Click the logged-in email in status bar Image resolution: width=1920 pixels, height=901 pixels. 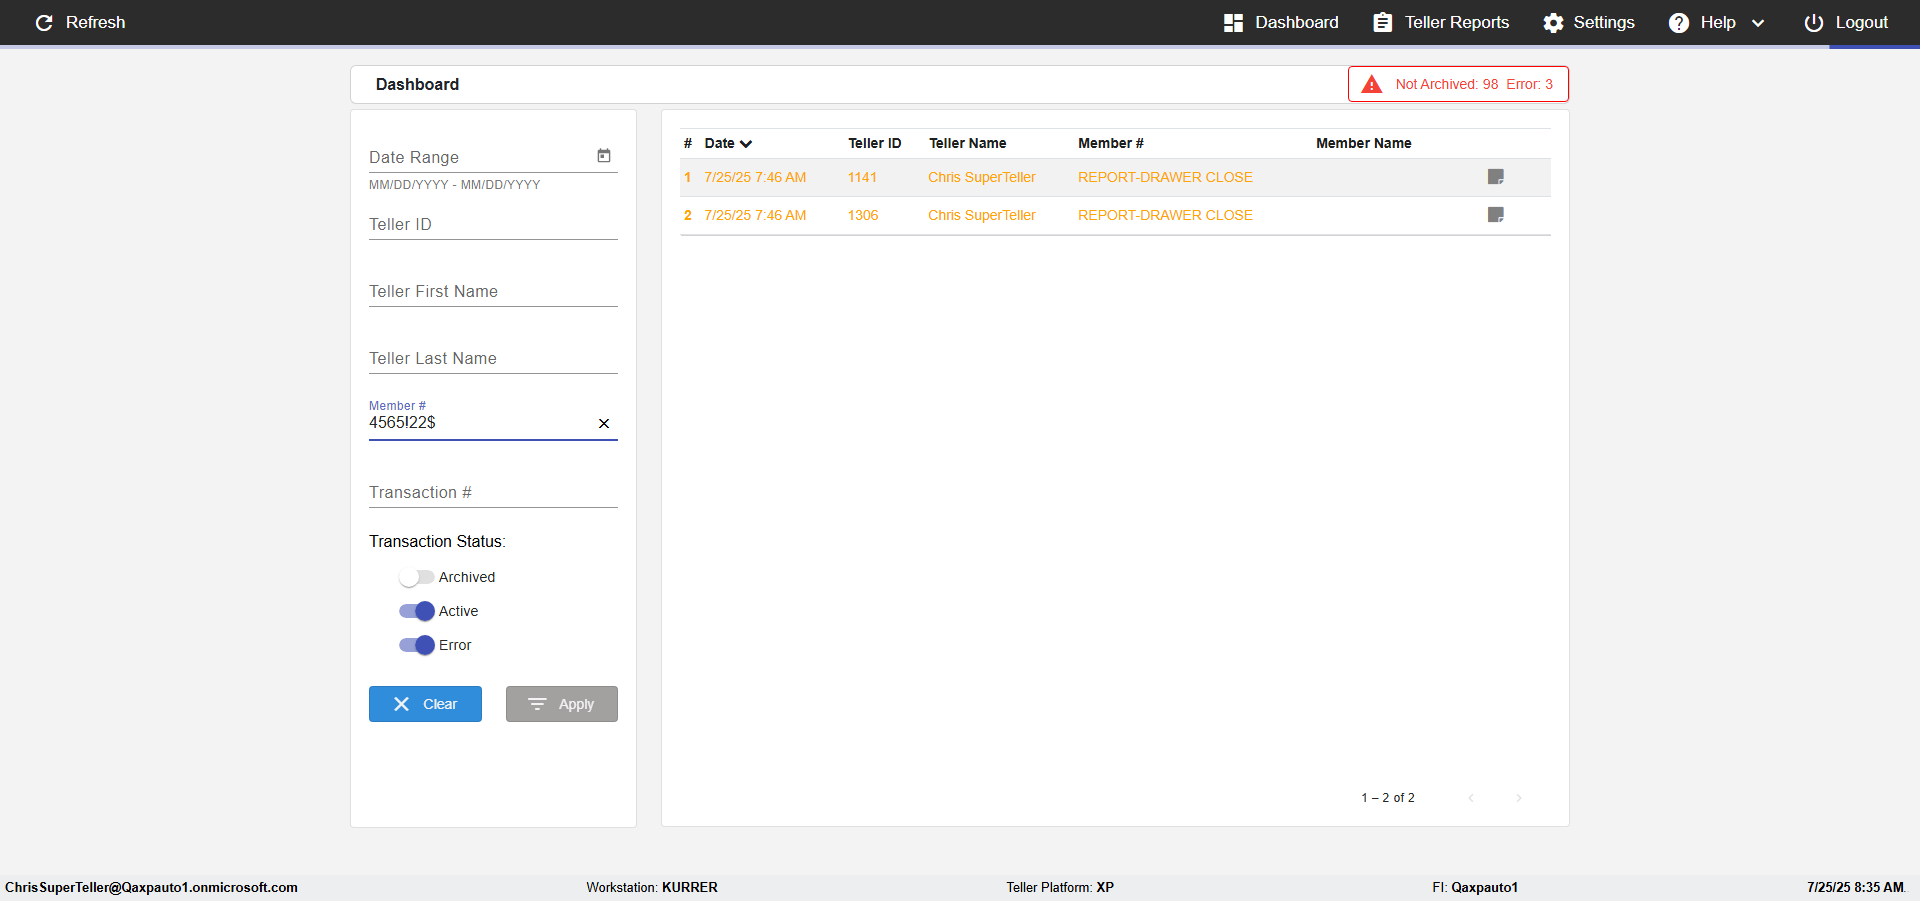tap(151, 887)
